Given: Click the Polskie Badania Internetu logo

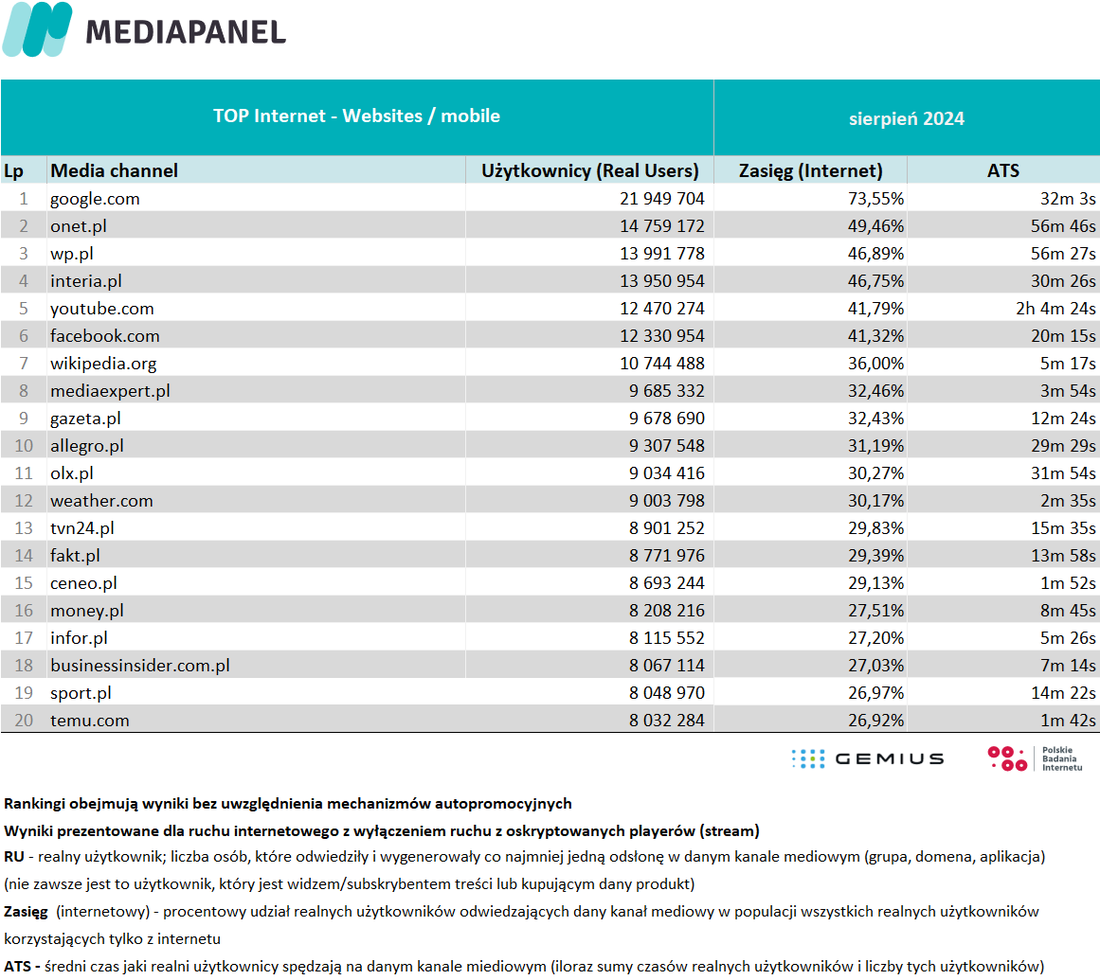Looking at the screenshot, I should pyautogui.click(x=1035, y=758).
